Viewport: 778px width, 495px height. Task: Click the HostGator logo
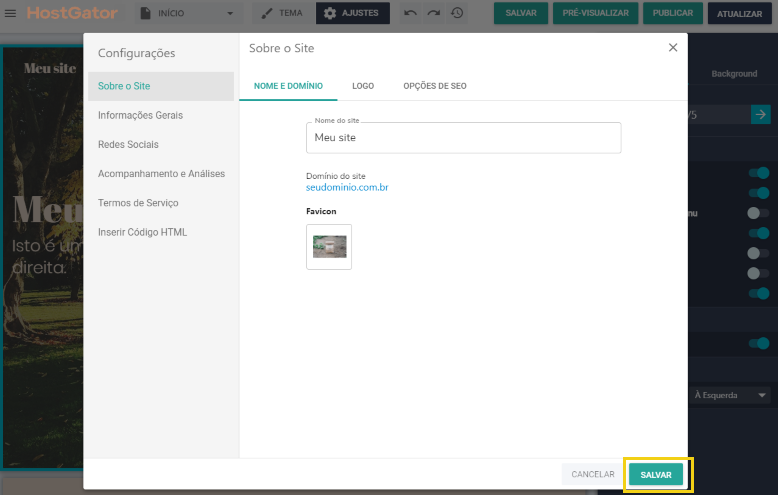pos(72,13)
